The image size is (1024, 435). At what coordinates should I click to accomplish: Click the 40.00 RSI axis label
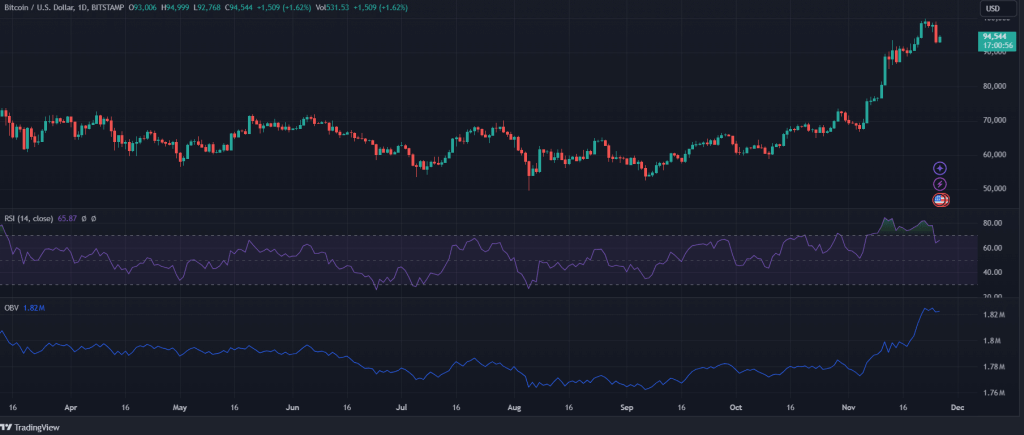pyautogui.click(x=992, y=272)
